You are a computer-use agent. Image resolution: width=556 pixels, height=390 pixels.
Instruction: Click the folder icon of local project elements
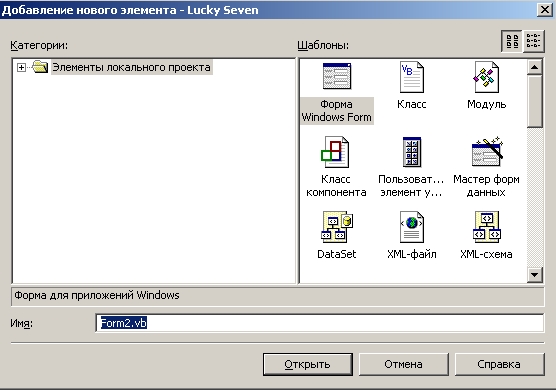click(x=40, y=67)
